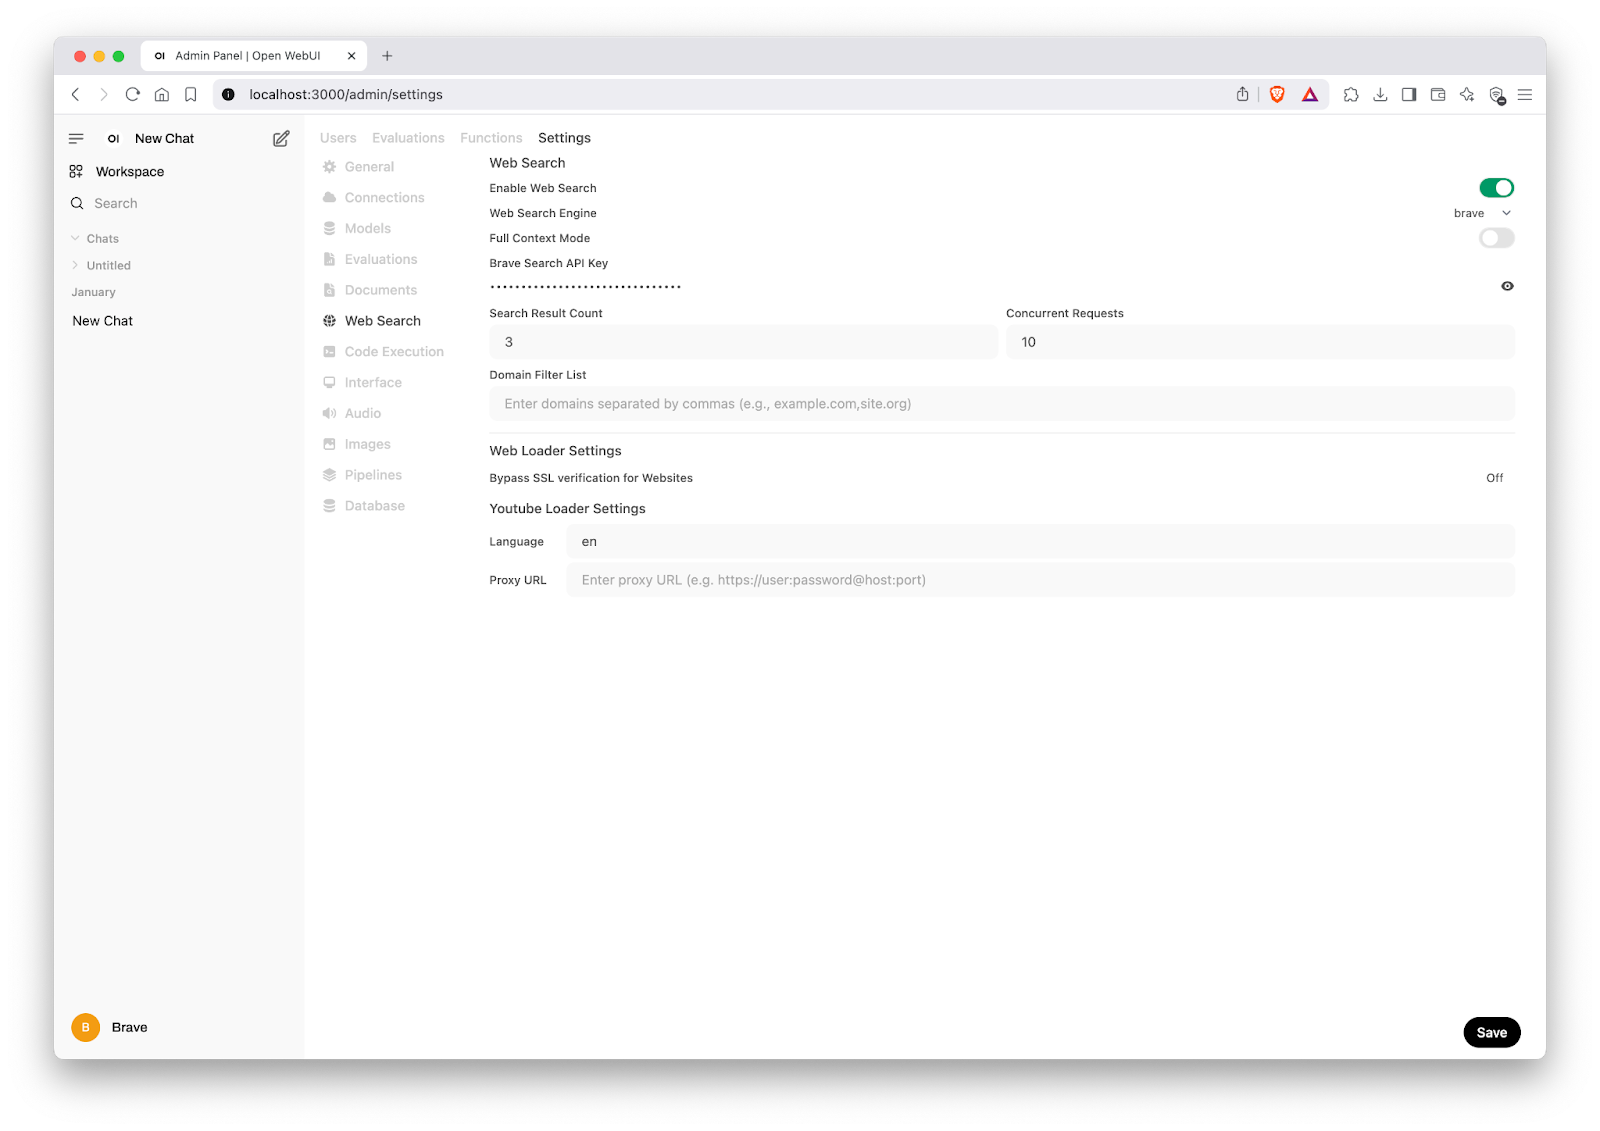Go back in browser history
Viewport: 1600px width, 1131px height.
pyautogui.click(x=75, y=94)
